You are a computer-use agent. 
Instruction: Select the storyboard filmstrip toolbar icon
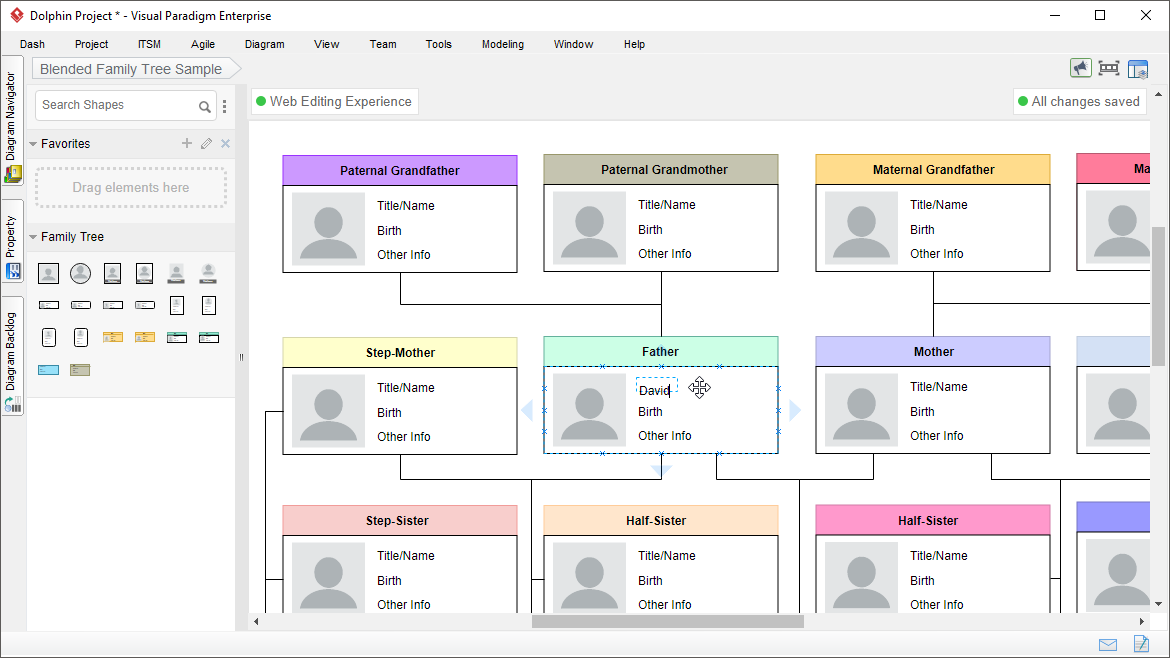click(1109, 68)
